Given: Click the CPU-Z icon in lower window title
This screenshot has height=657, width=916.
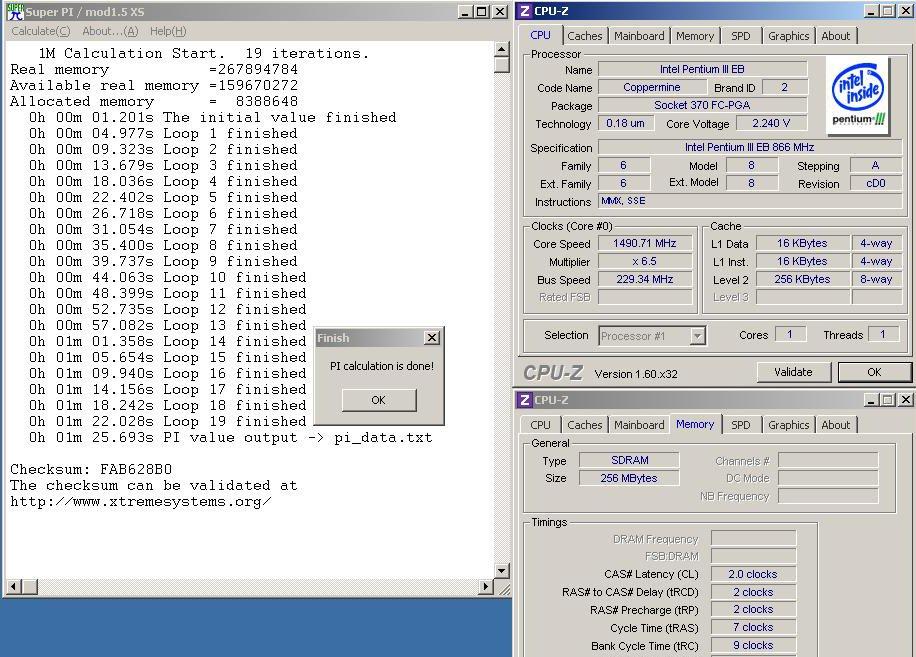Looking at the screenshot, I should 525,400.
